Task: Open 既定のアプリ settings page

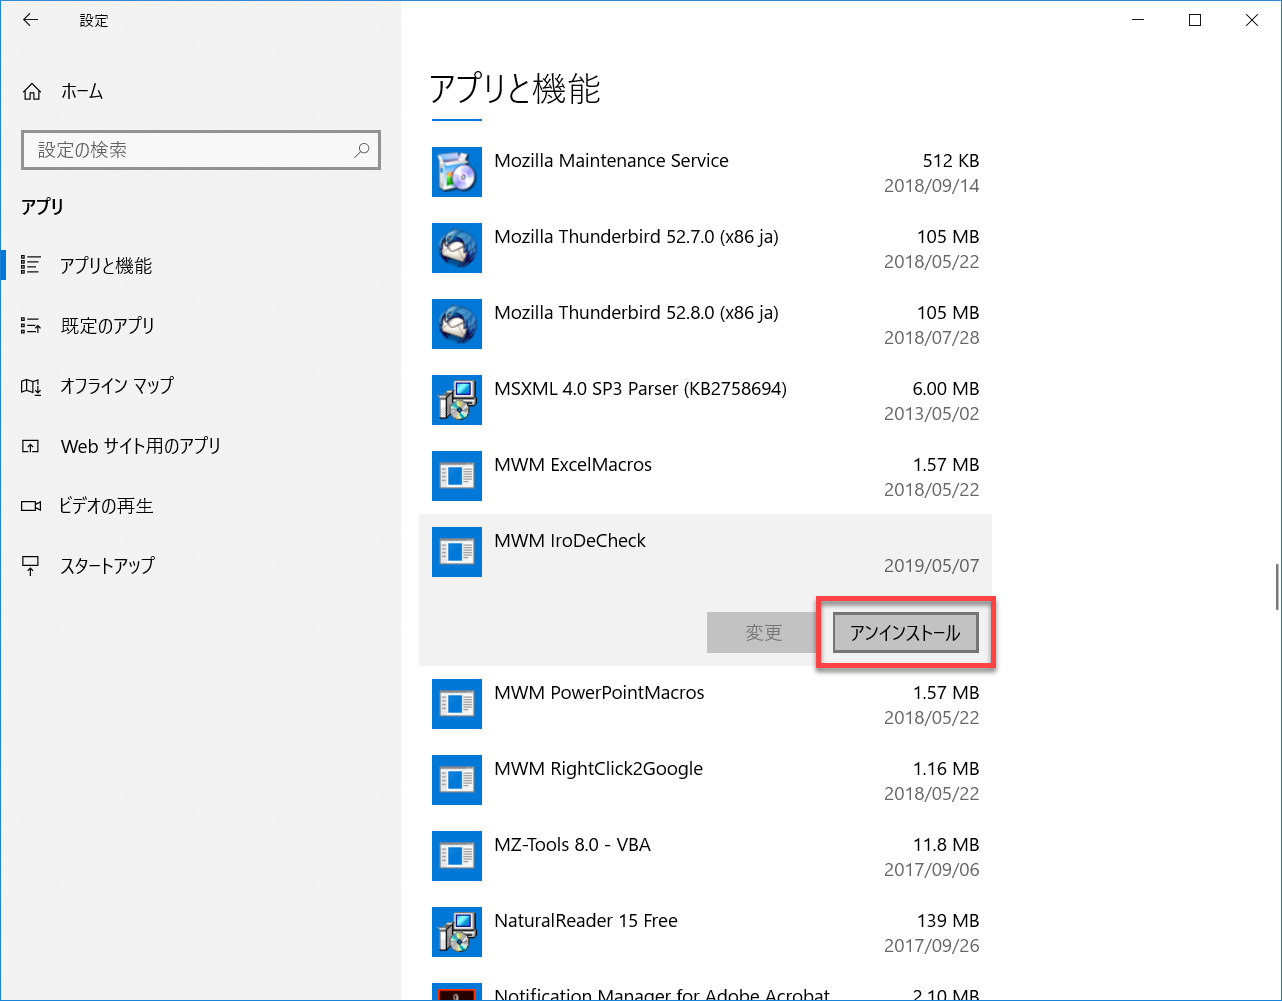Action: pos(107,326)
